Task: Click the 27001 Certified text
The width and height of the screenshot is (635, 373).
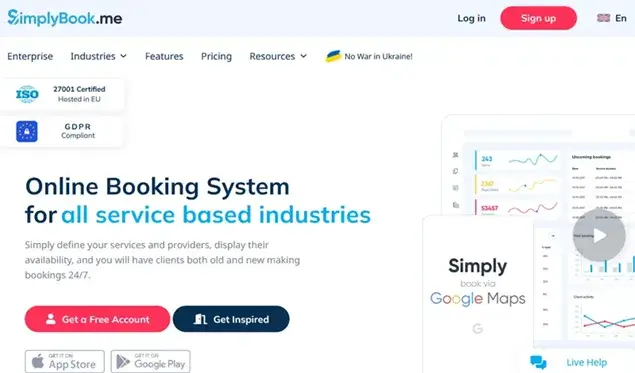Action: (x=79, y=89)
